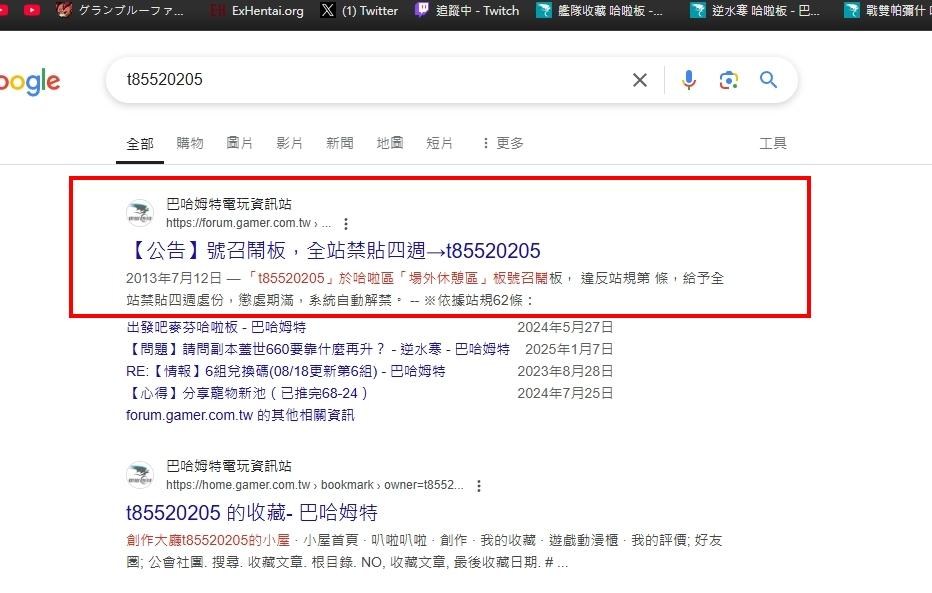The height and width of the screenshot is (593, 932).
Task: Open the グランブルーファ bookmark
Action: pyautogui.click(x=119, y=10)
